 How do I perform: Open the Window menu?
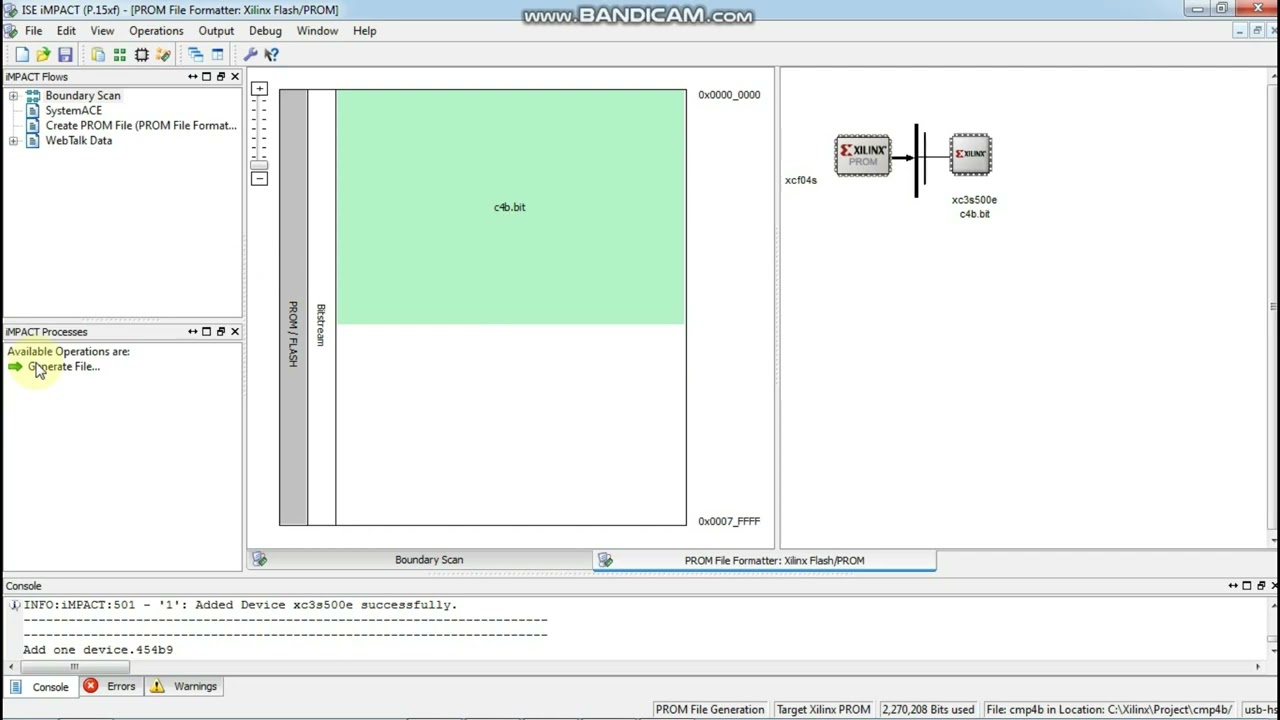tap(317, 31)
